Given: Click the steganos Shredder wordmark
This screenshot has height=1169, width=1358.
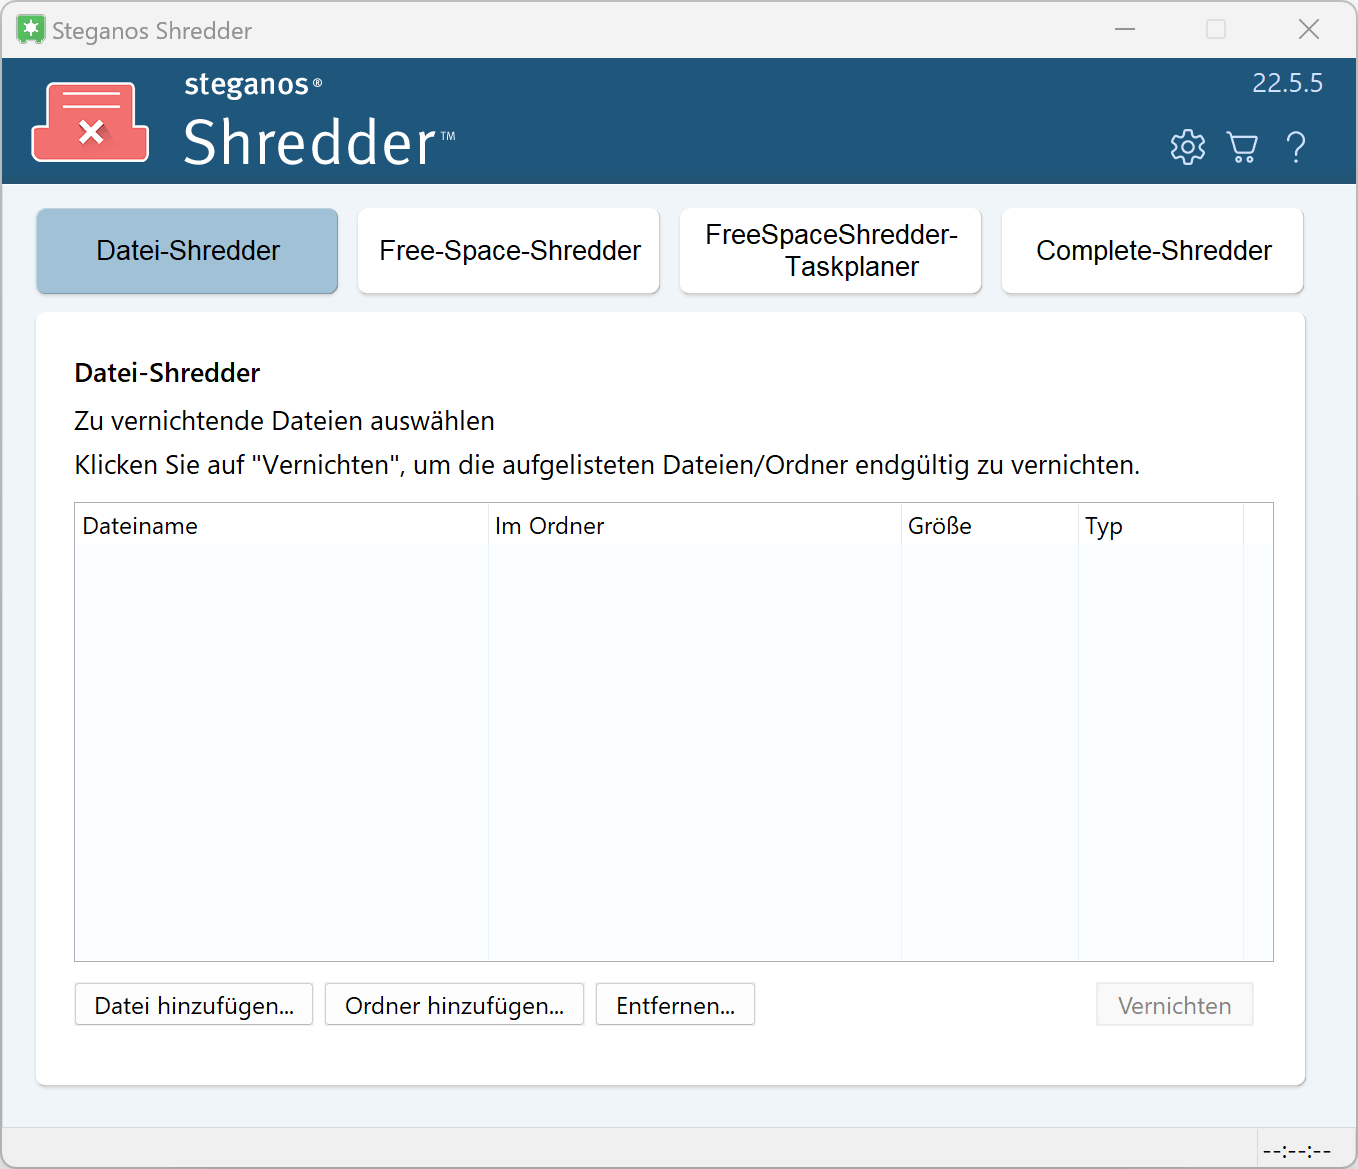Looking at the screenshot, I should coord(253,85).
